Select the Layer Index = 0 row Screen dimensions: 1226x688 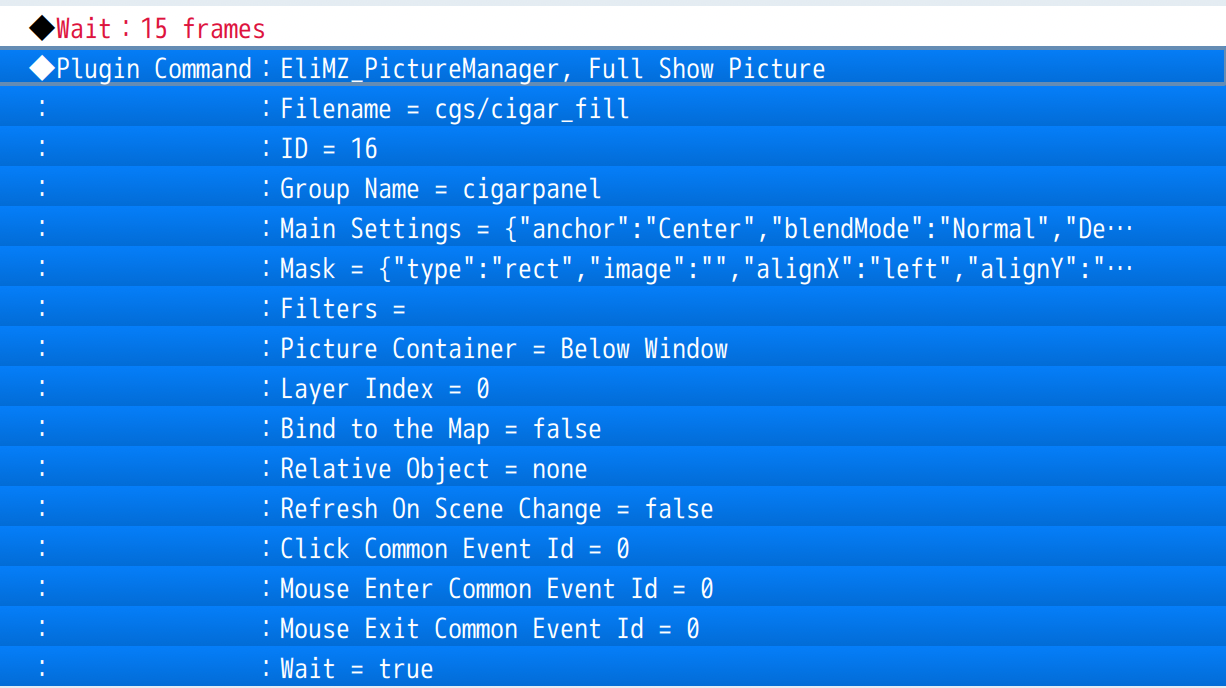384,389
